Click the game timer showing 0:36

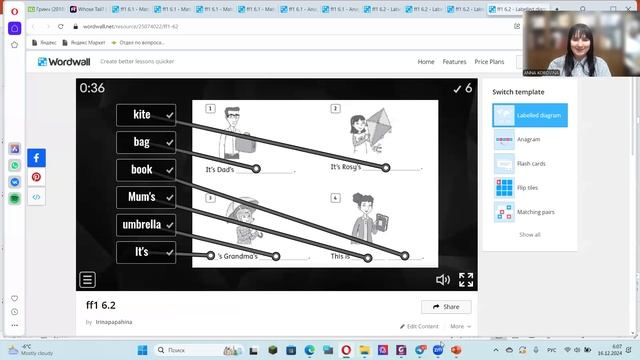click(x=92, y=88)
